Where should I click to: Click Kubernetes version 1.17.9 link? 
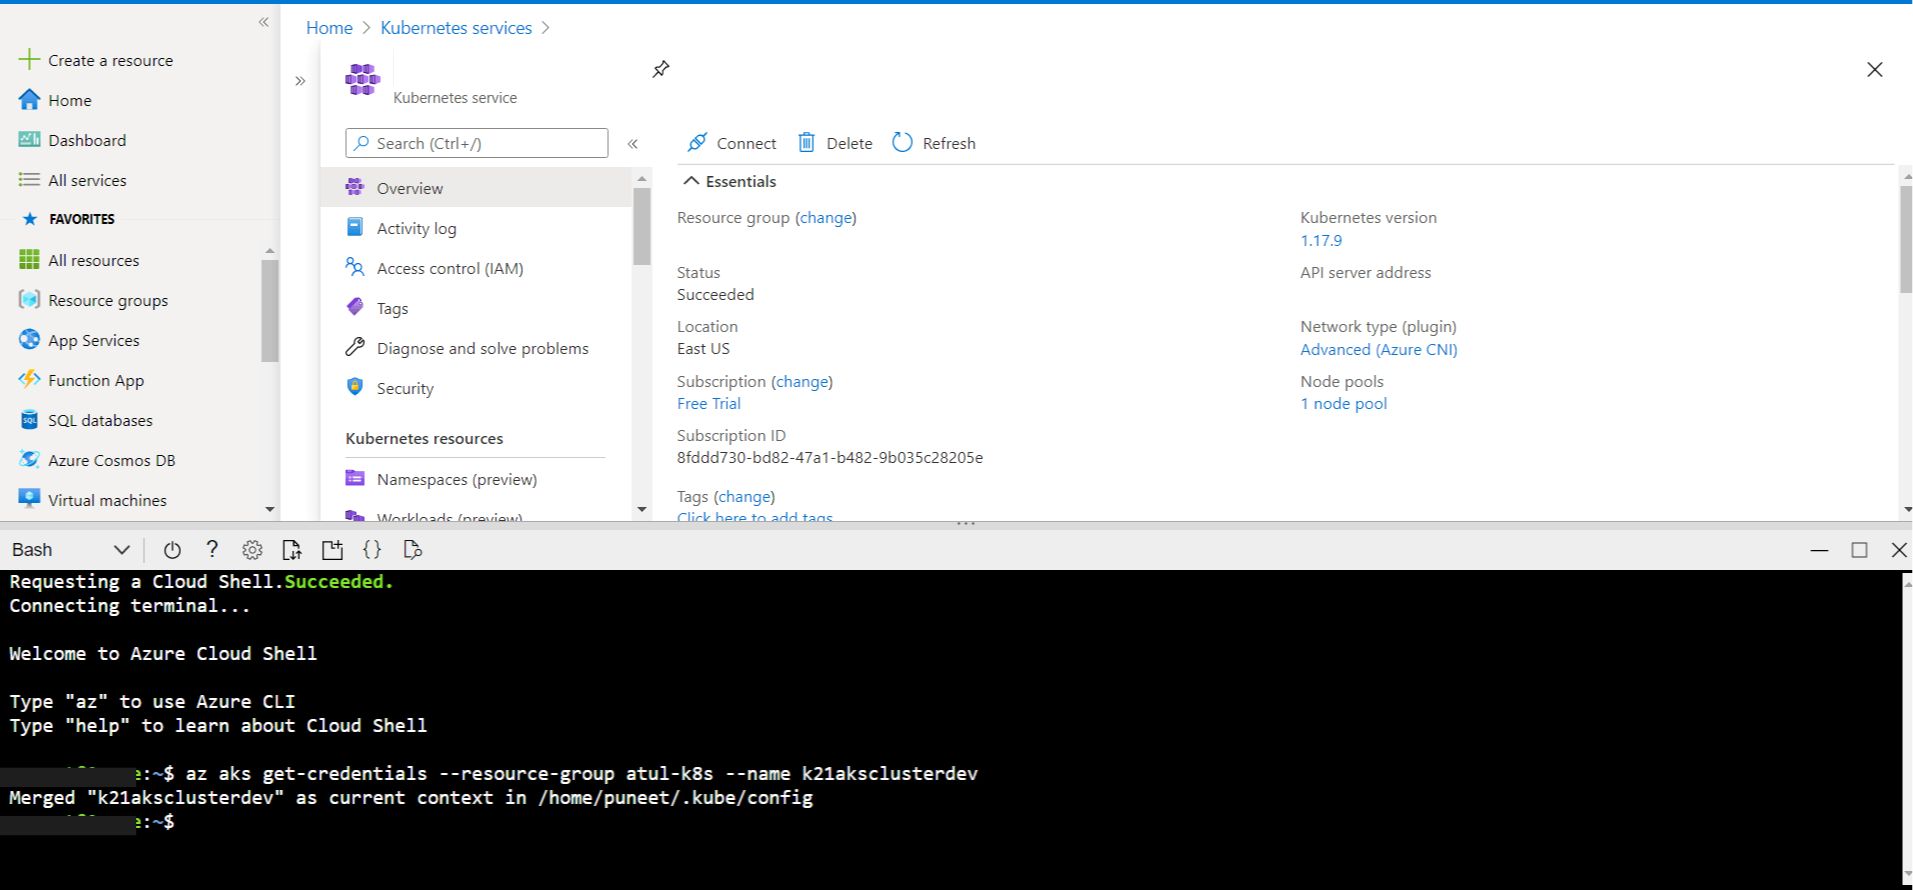click(1321, 240)
